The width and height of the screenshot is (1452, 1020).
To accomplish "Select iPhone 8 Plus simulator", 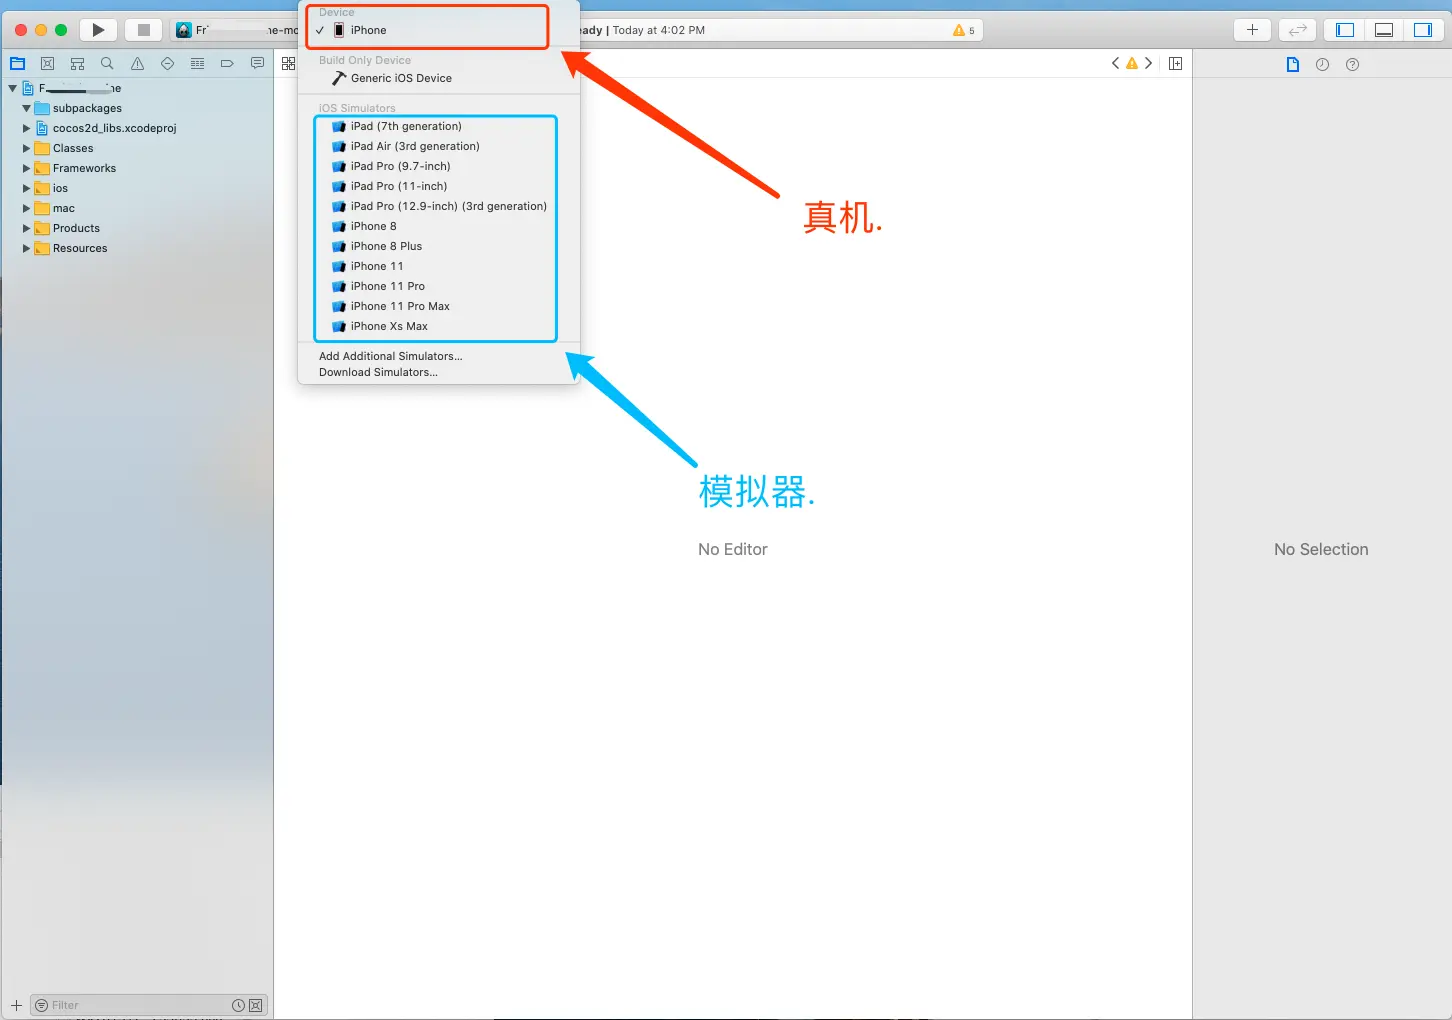I will (439, 246).
